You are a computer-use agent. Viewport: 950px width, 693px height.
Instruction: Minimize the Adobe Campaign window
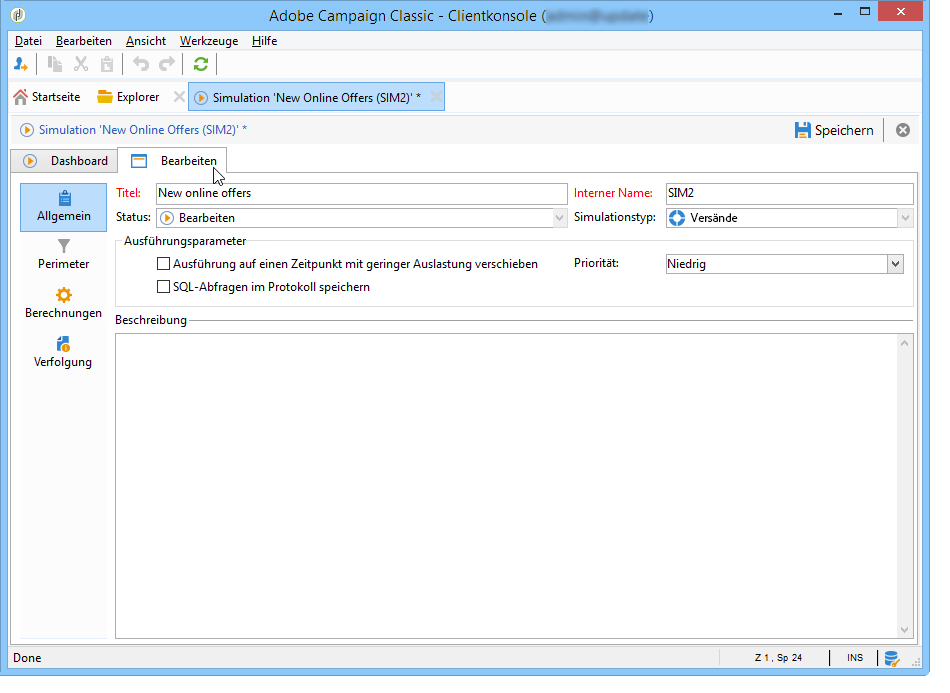click(839, 13)
